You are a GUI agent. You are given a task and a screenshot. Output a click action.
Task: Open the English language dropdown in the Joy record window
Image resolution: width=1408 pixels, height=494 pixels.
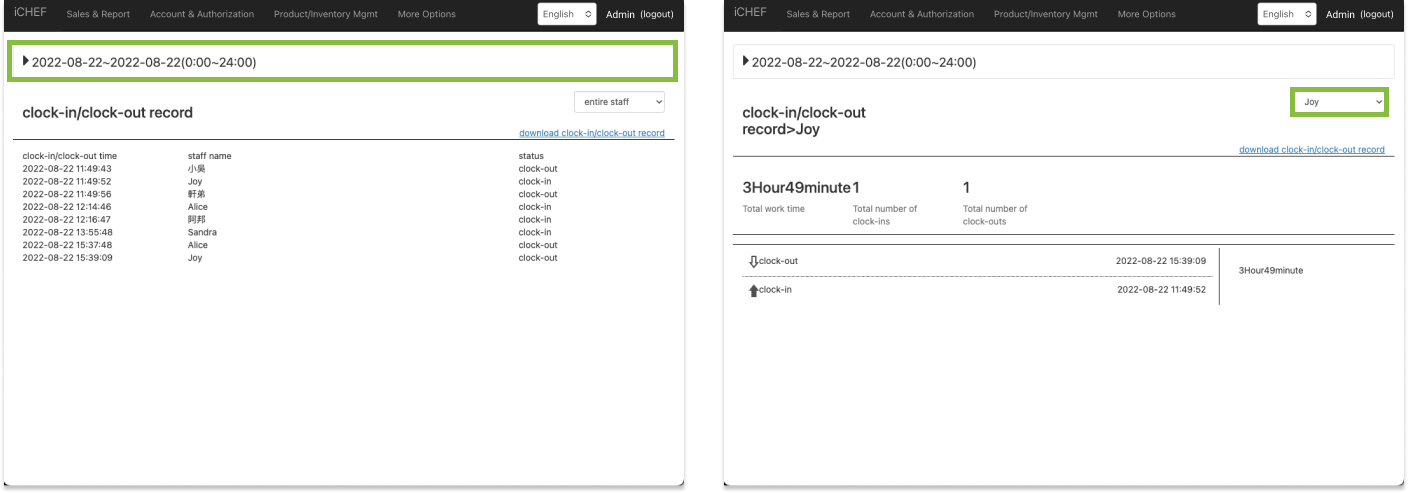point(1287,14)
